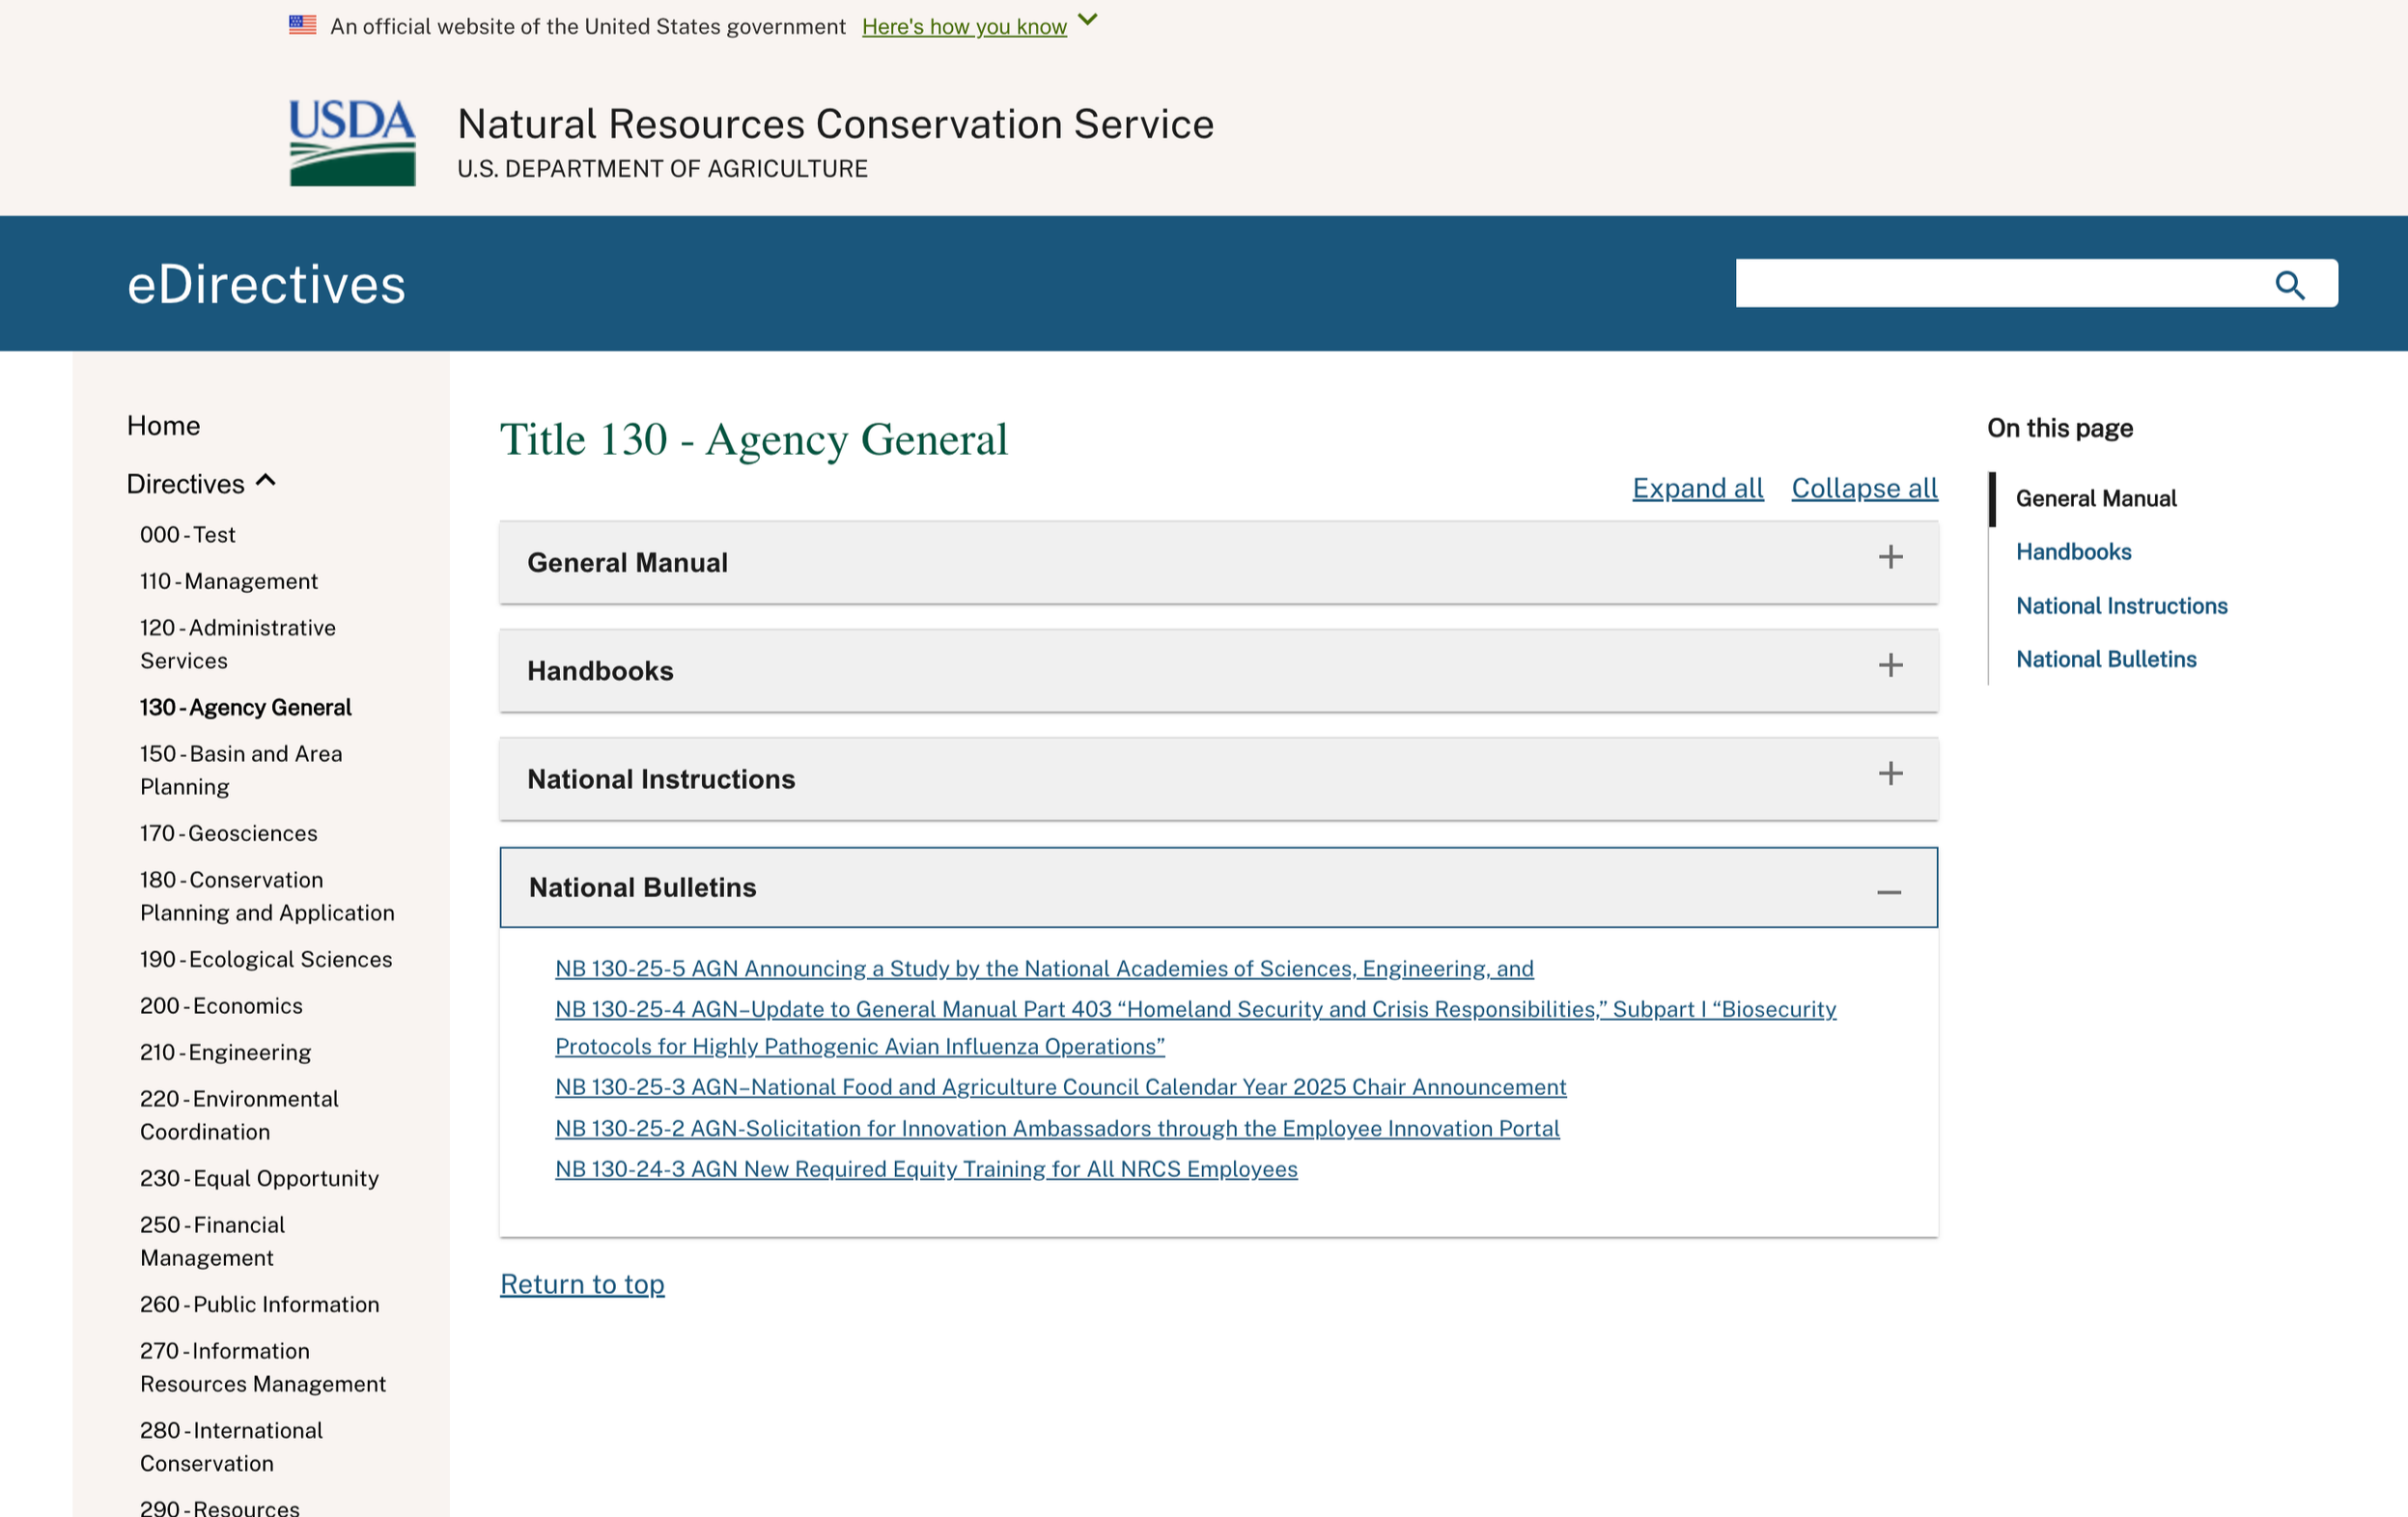
Task: Click Return to top link
Action: (582, 1284)
